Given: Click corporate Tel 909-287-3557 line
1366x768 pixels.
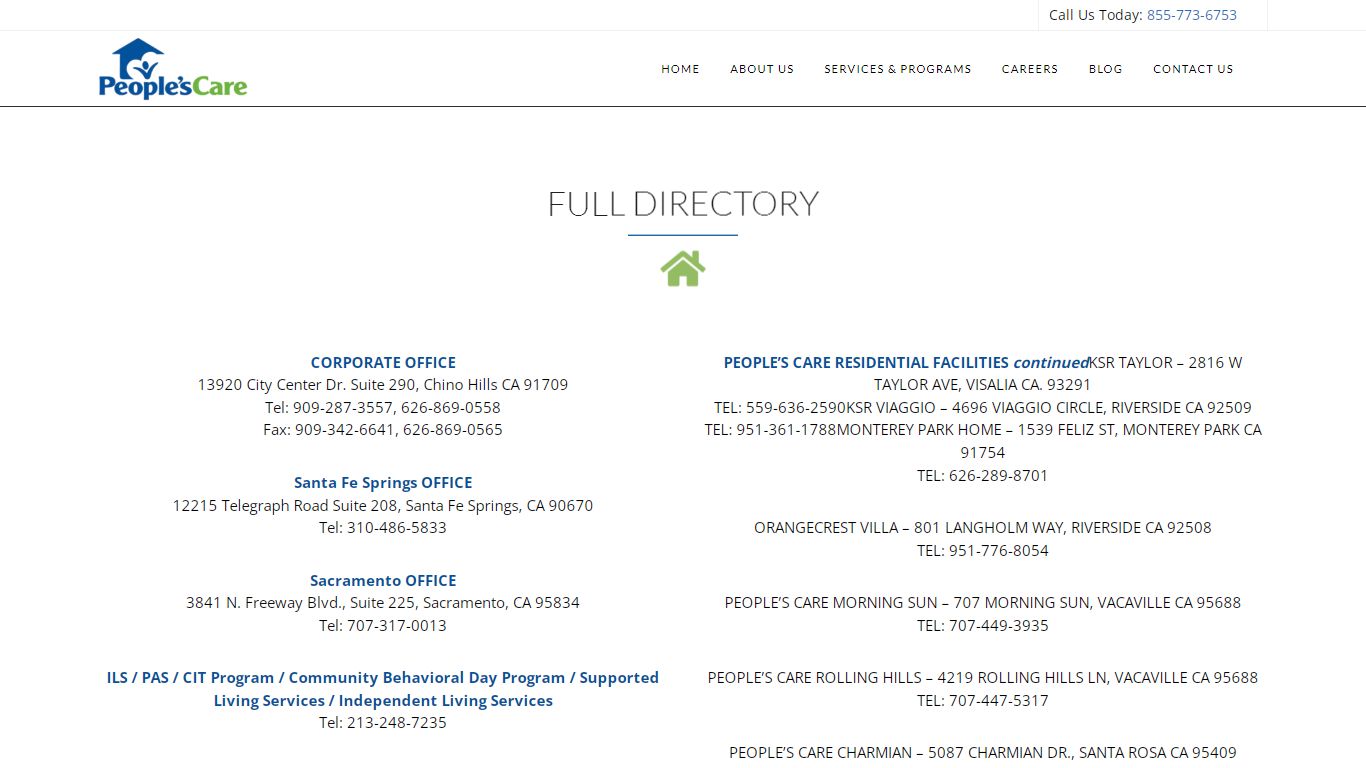Looking at the screenshot, I should pos(383,407).
